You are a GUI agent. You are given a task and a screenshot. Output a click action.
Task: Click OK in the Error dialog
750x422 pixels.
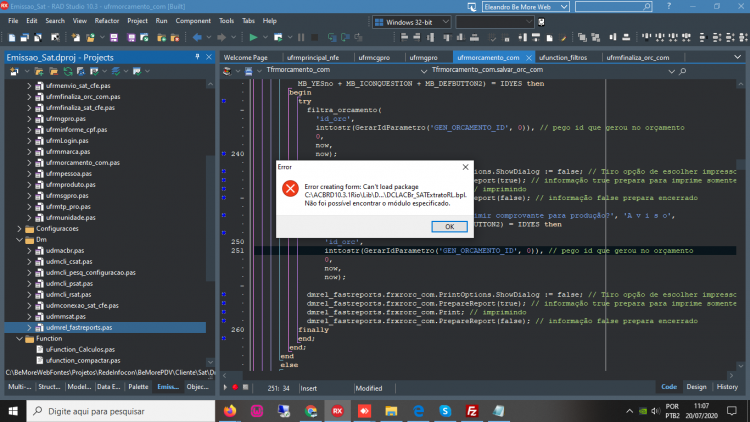[x=449, y=226]
